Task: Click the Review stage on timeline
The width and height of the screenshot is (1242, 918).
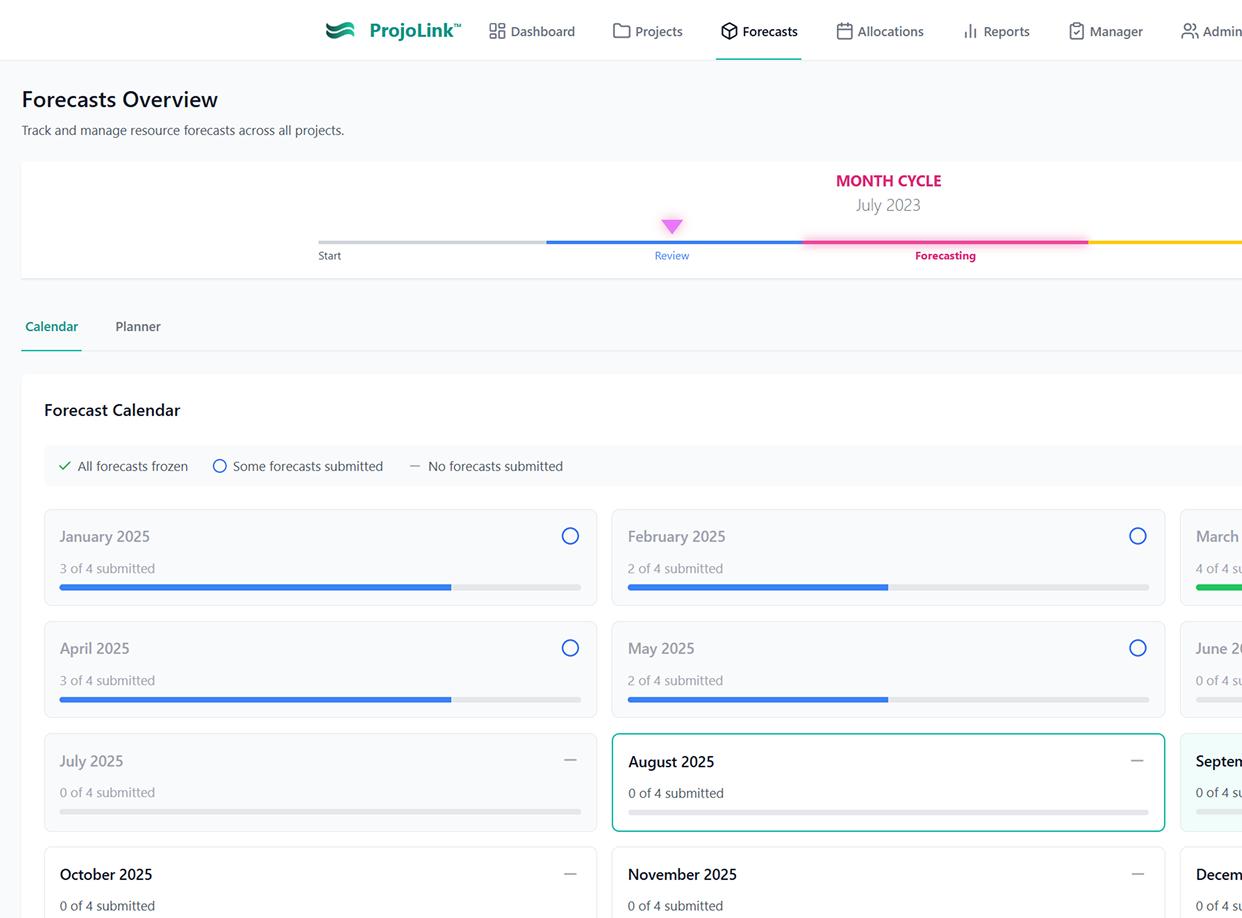Action: pos(672,256)
